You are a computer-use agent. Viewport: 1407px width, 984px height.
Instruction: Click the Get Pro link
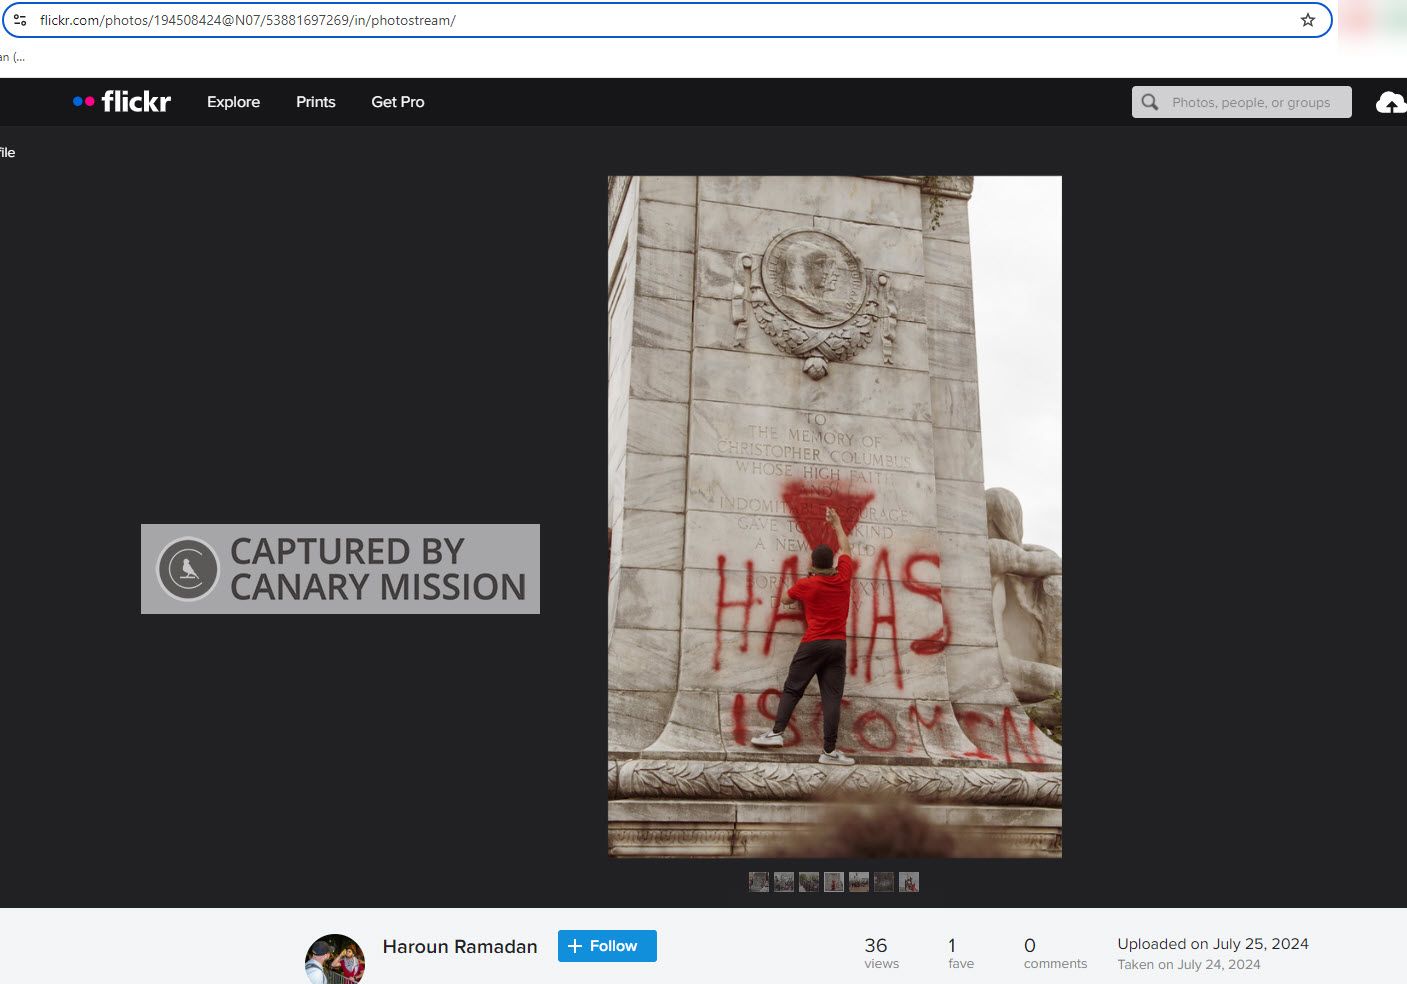tap(397, 102)
